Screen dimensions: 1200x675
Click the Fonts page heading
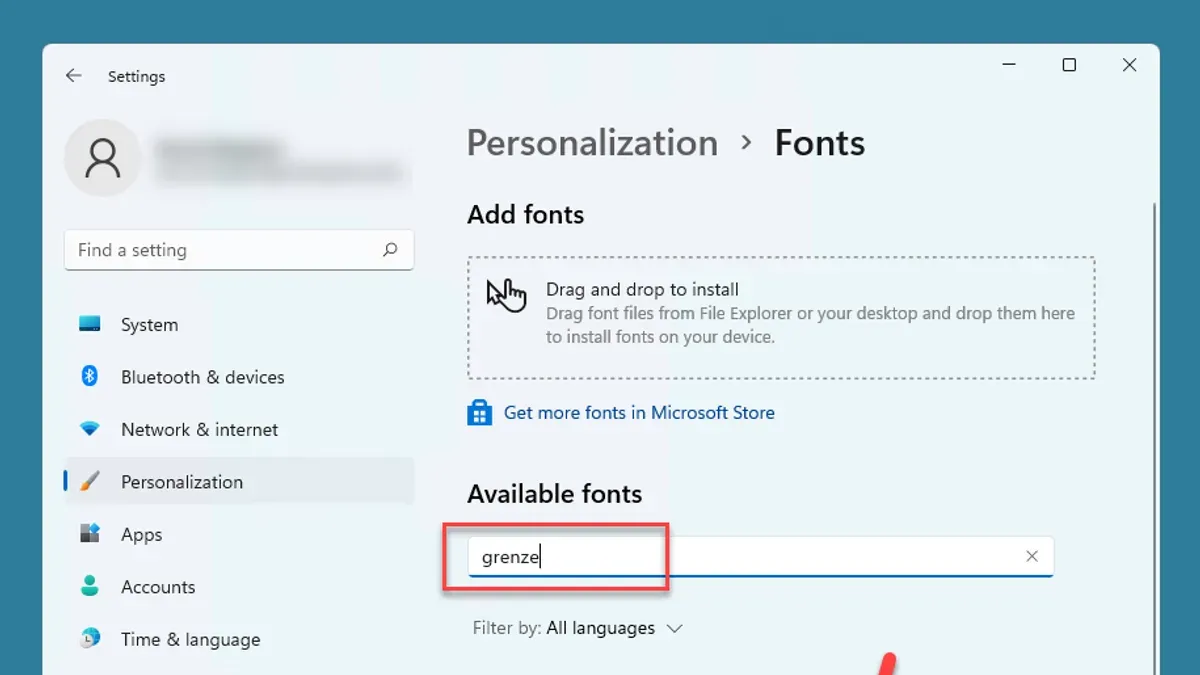pyautogui.click(x=820, y=143)
